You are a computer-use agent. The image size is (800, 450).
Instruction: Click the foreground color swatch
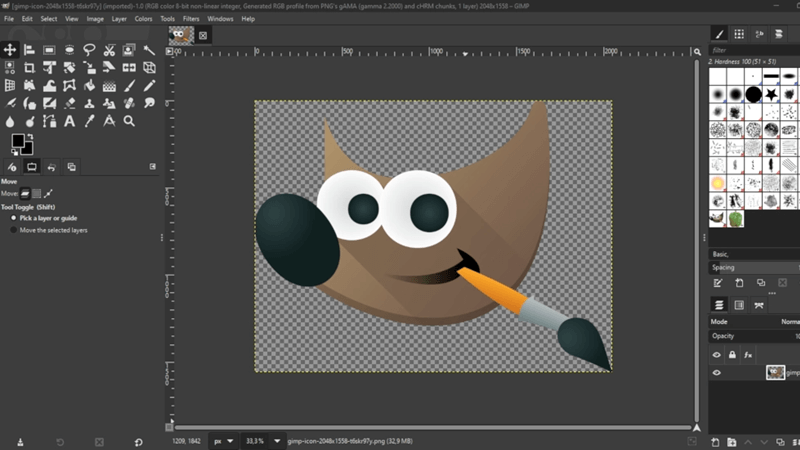pos(18,140)
